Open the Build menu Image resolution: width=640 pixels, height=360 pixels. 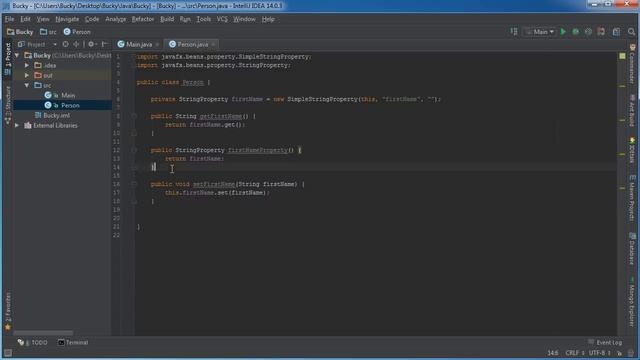click(x=167, y=19)
